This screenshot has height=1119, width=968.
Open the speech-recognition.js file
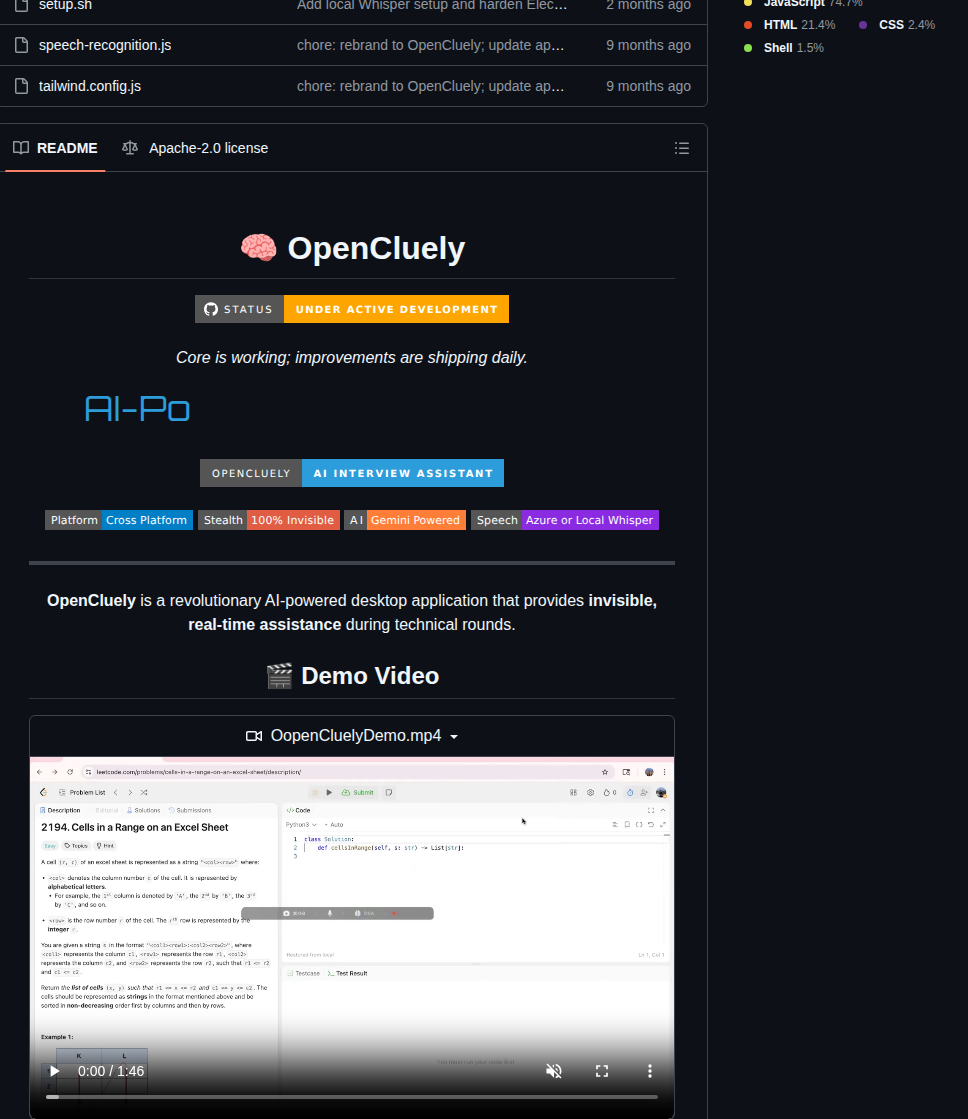(x=105, y=45)
